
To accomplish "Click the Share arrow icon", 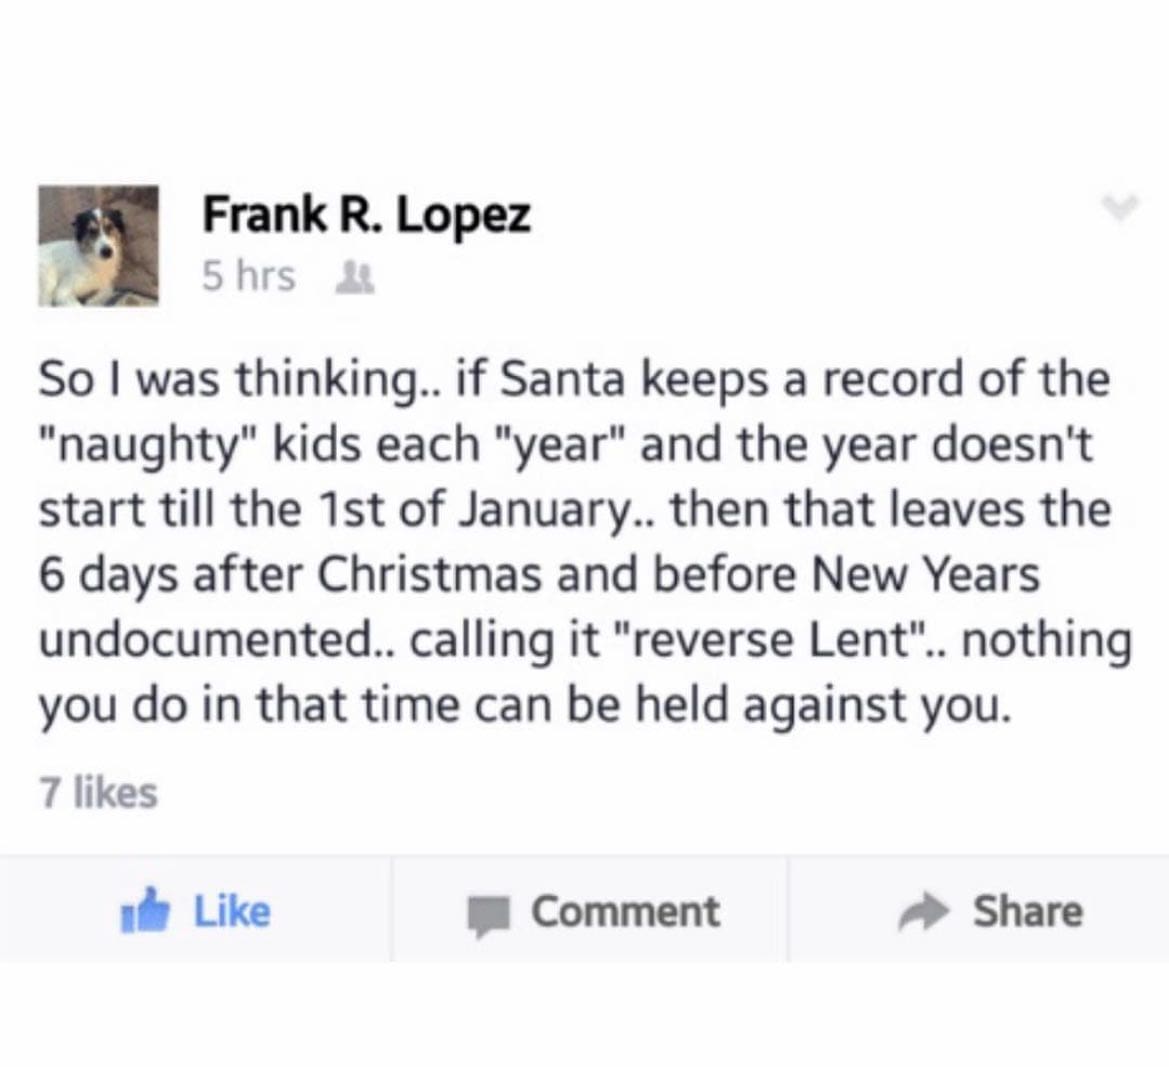I will pyautogui.click(x=923, y=912).
